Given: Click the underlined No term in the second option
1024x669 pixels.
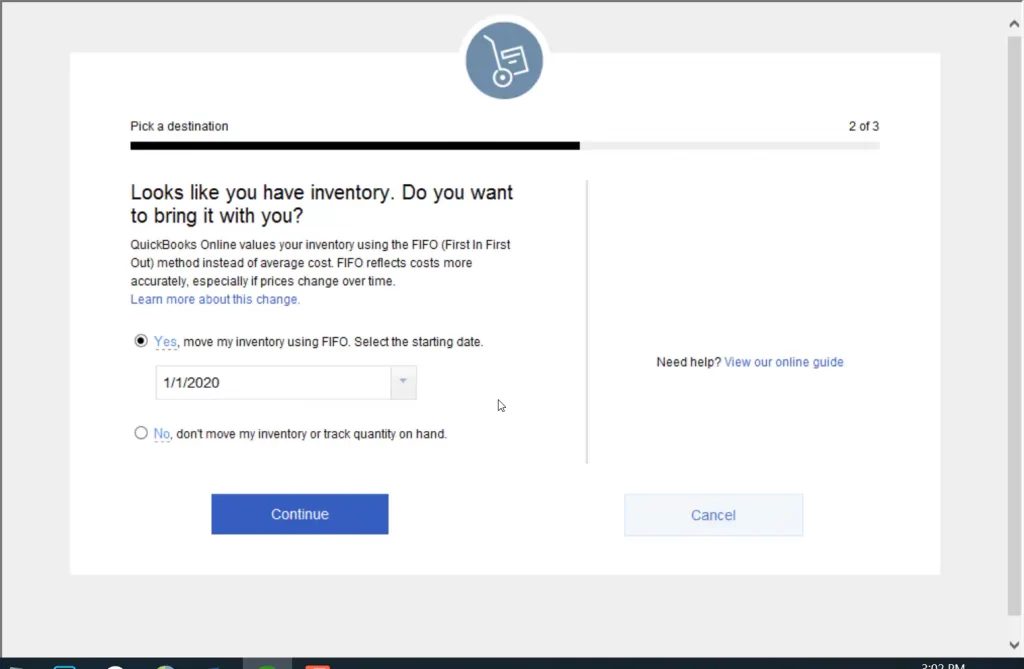Looking at the screenshot, I should tap(161, 434).
